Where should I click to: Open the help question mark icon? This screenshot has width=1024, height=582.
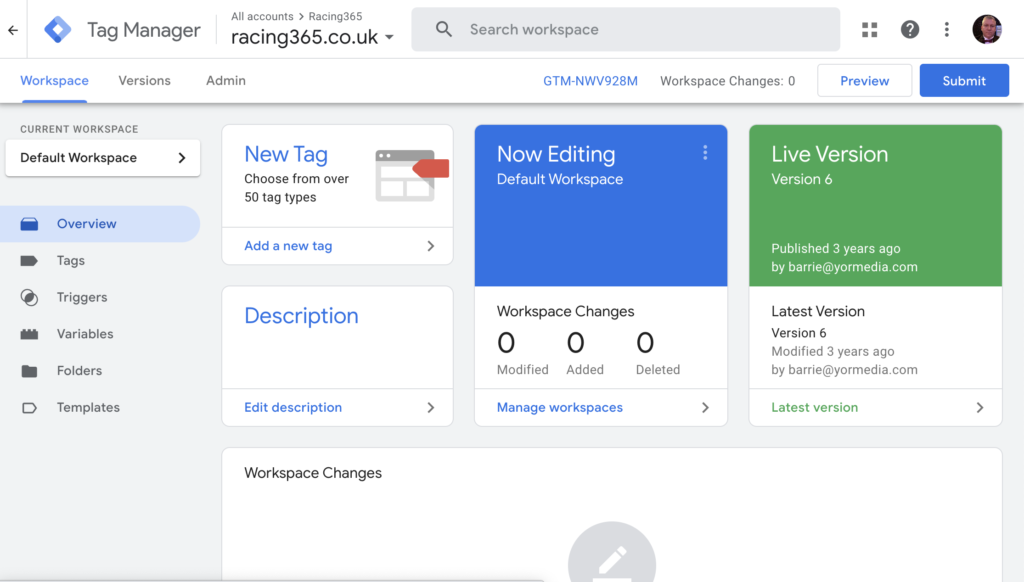[x=910, y=29]
